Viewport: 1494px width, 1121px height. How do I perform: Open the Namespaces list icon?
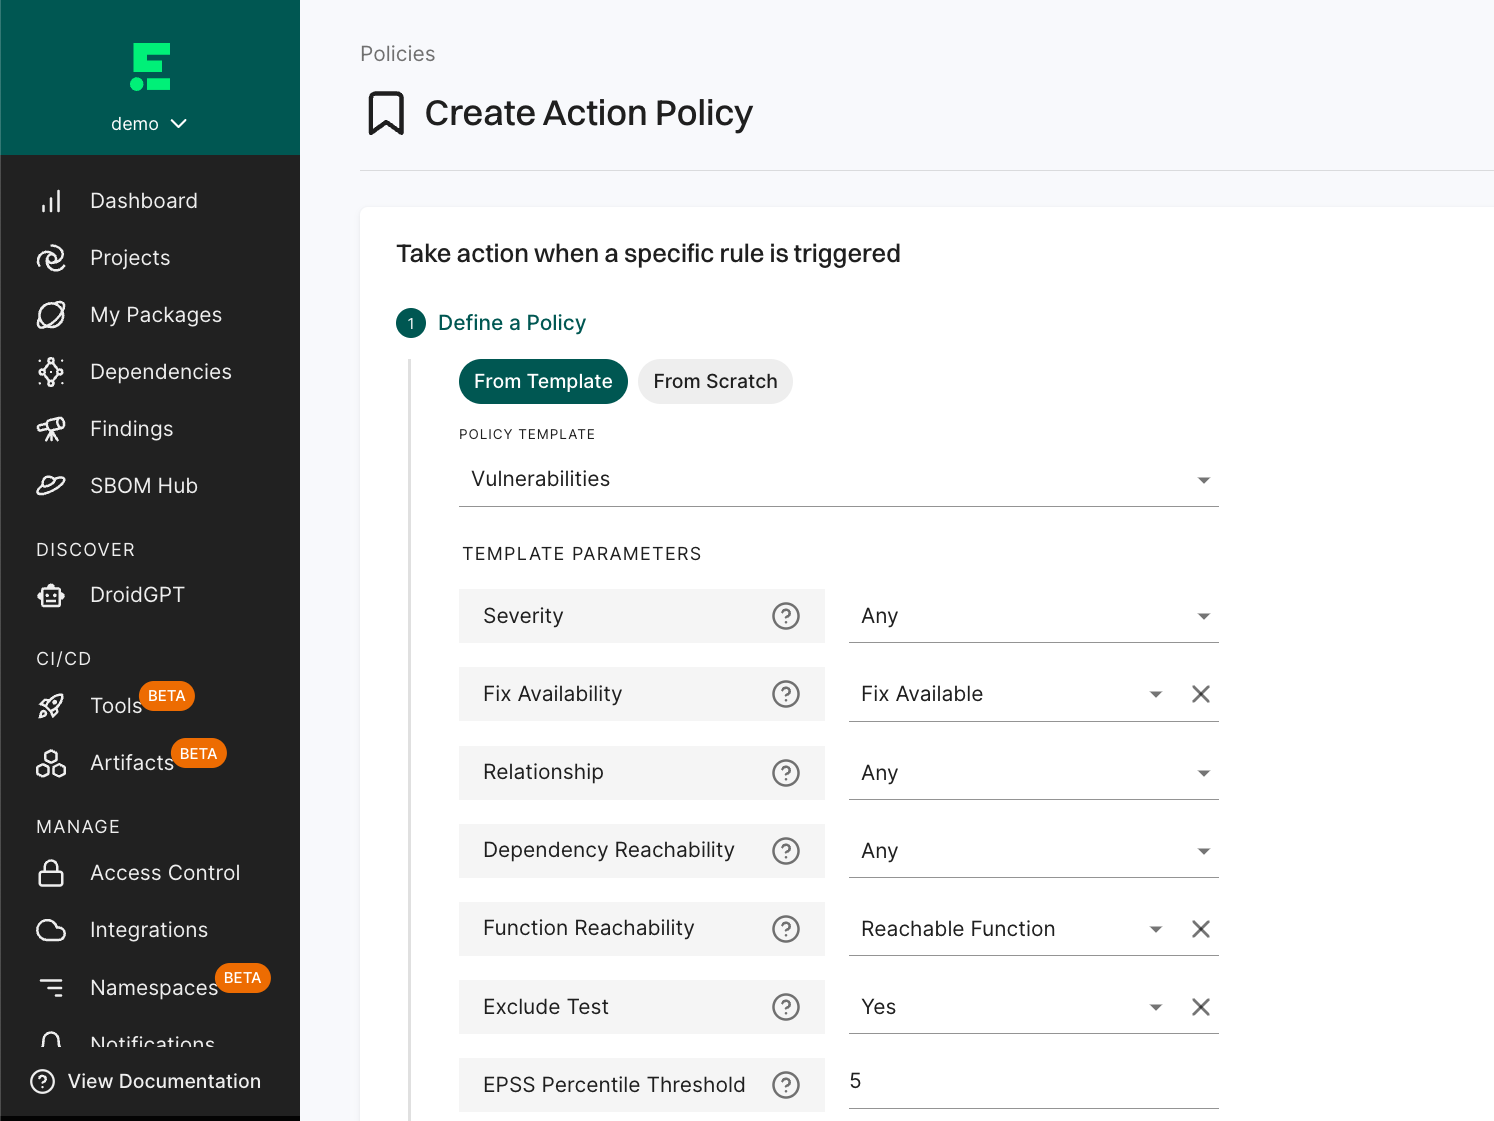[x=51, y=988]
